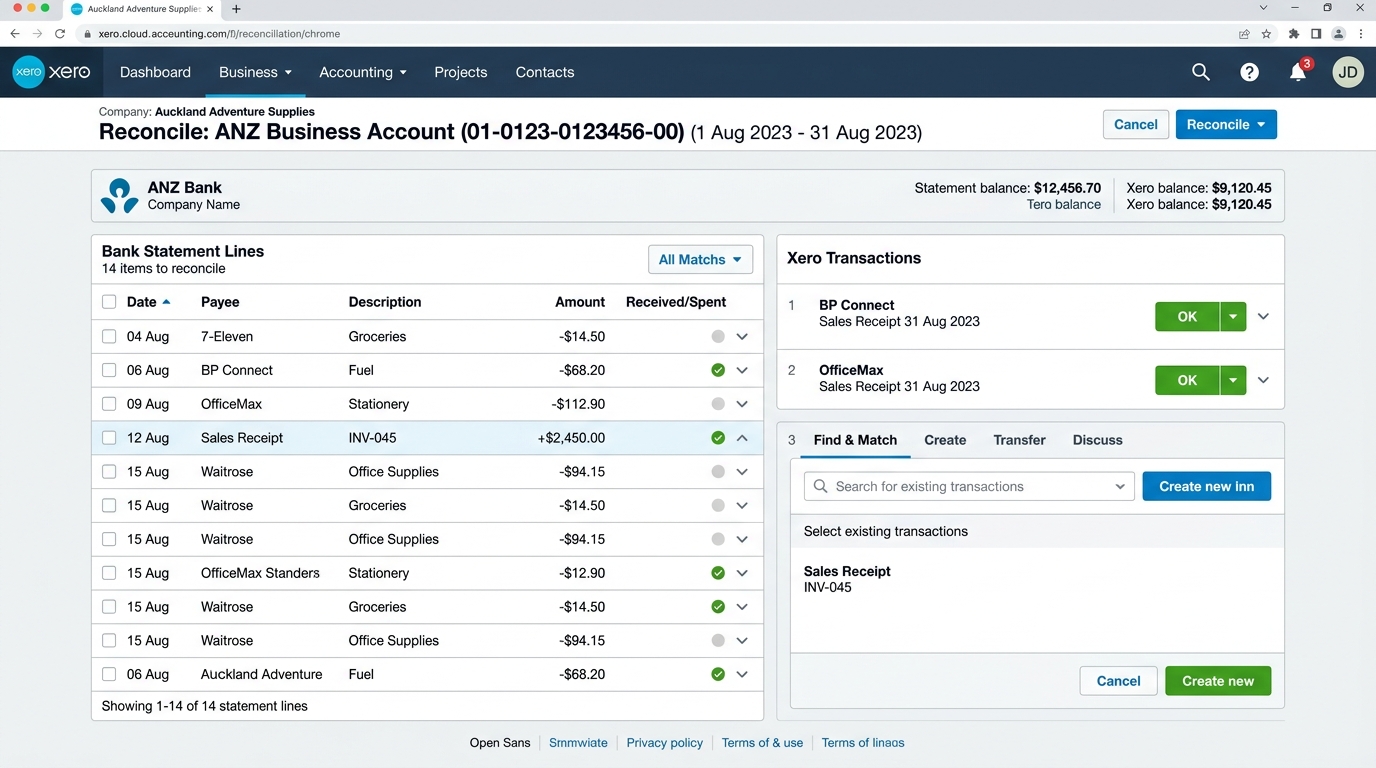Screen dimensions: 1376x768
Task: Open the Dashboard menu item
Action: click(x=155, y=72)
